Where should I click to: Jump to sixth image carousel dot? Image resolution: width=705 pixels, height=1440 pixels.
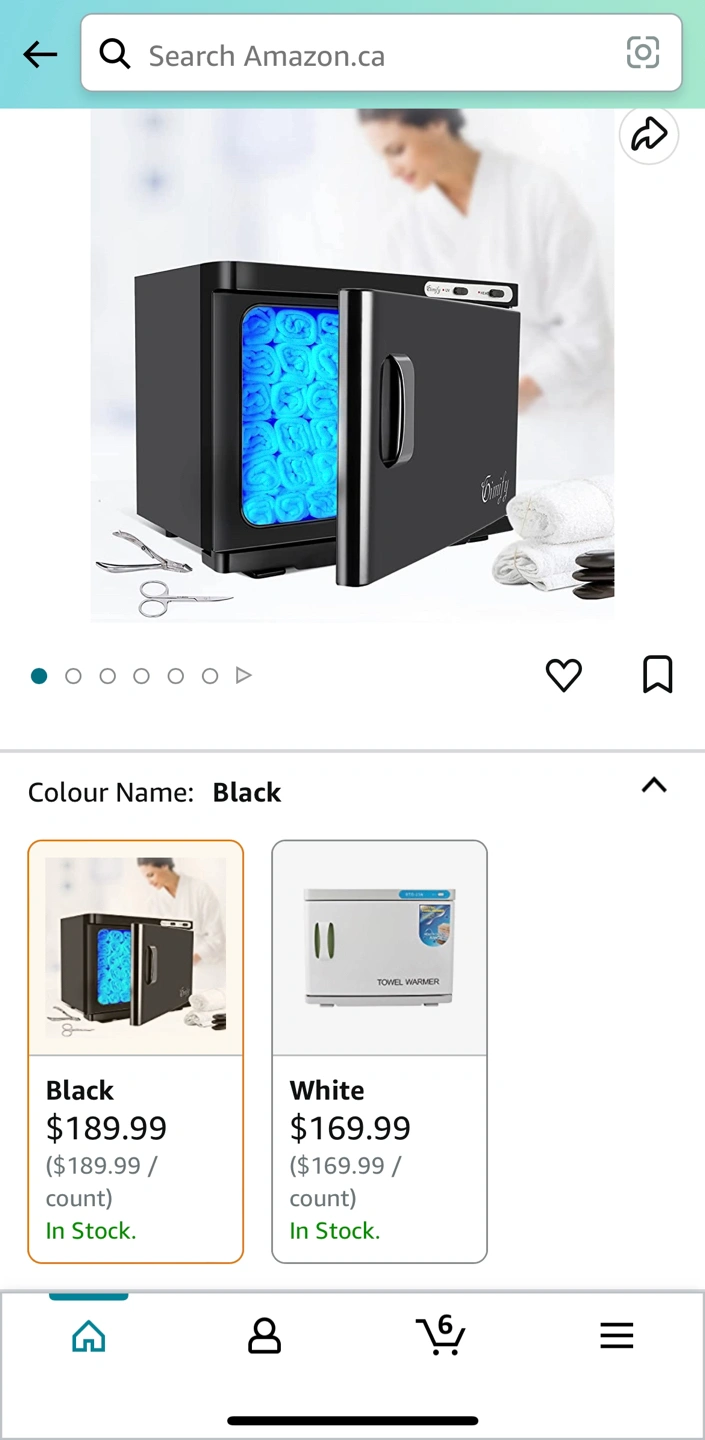click(209, 676)
